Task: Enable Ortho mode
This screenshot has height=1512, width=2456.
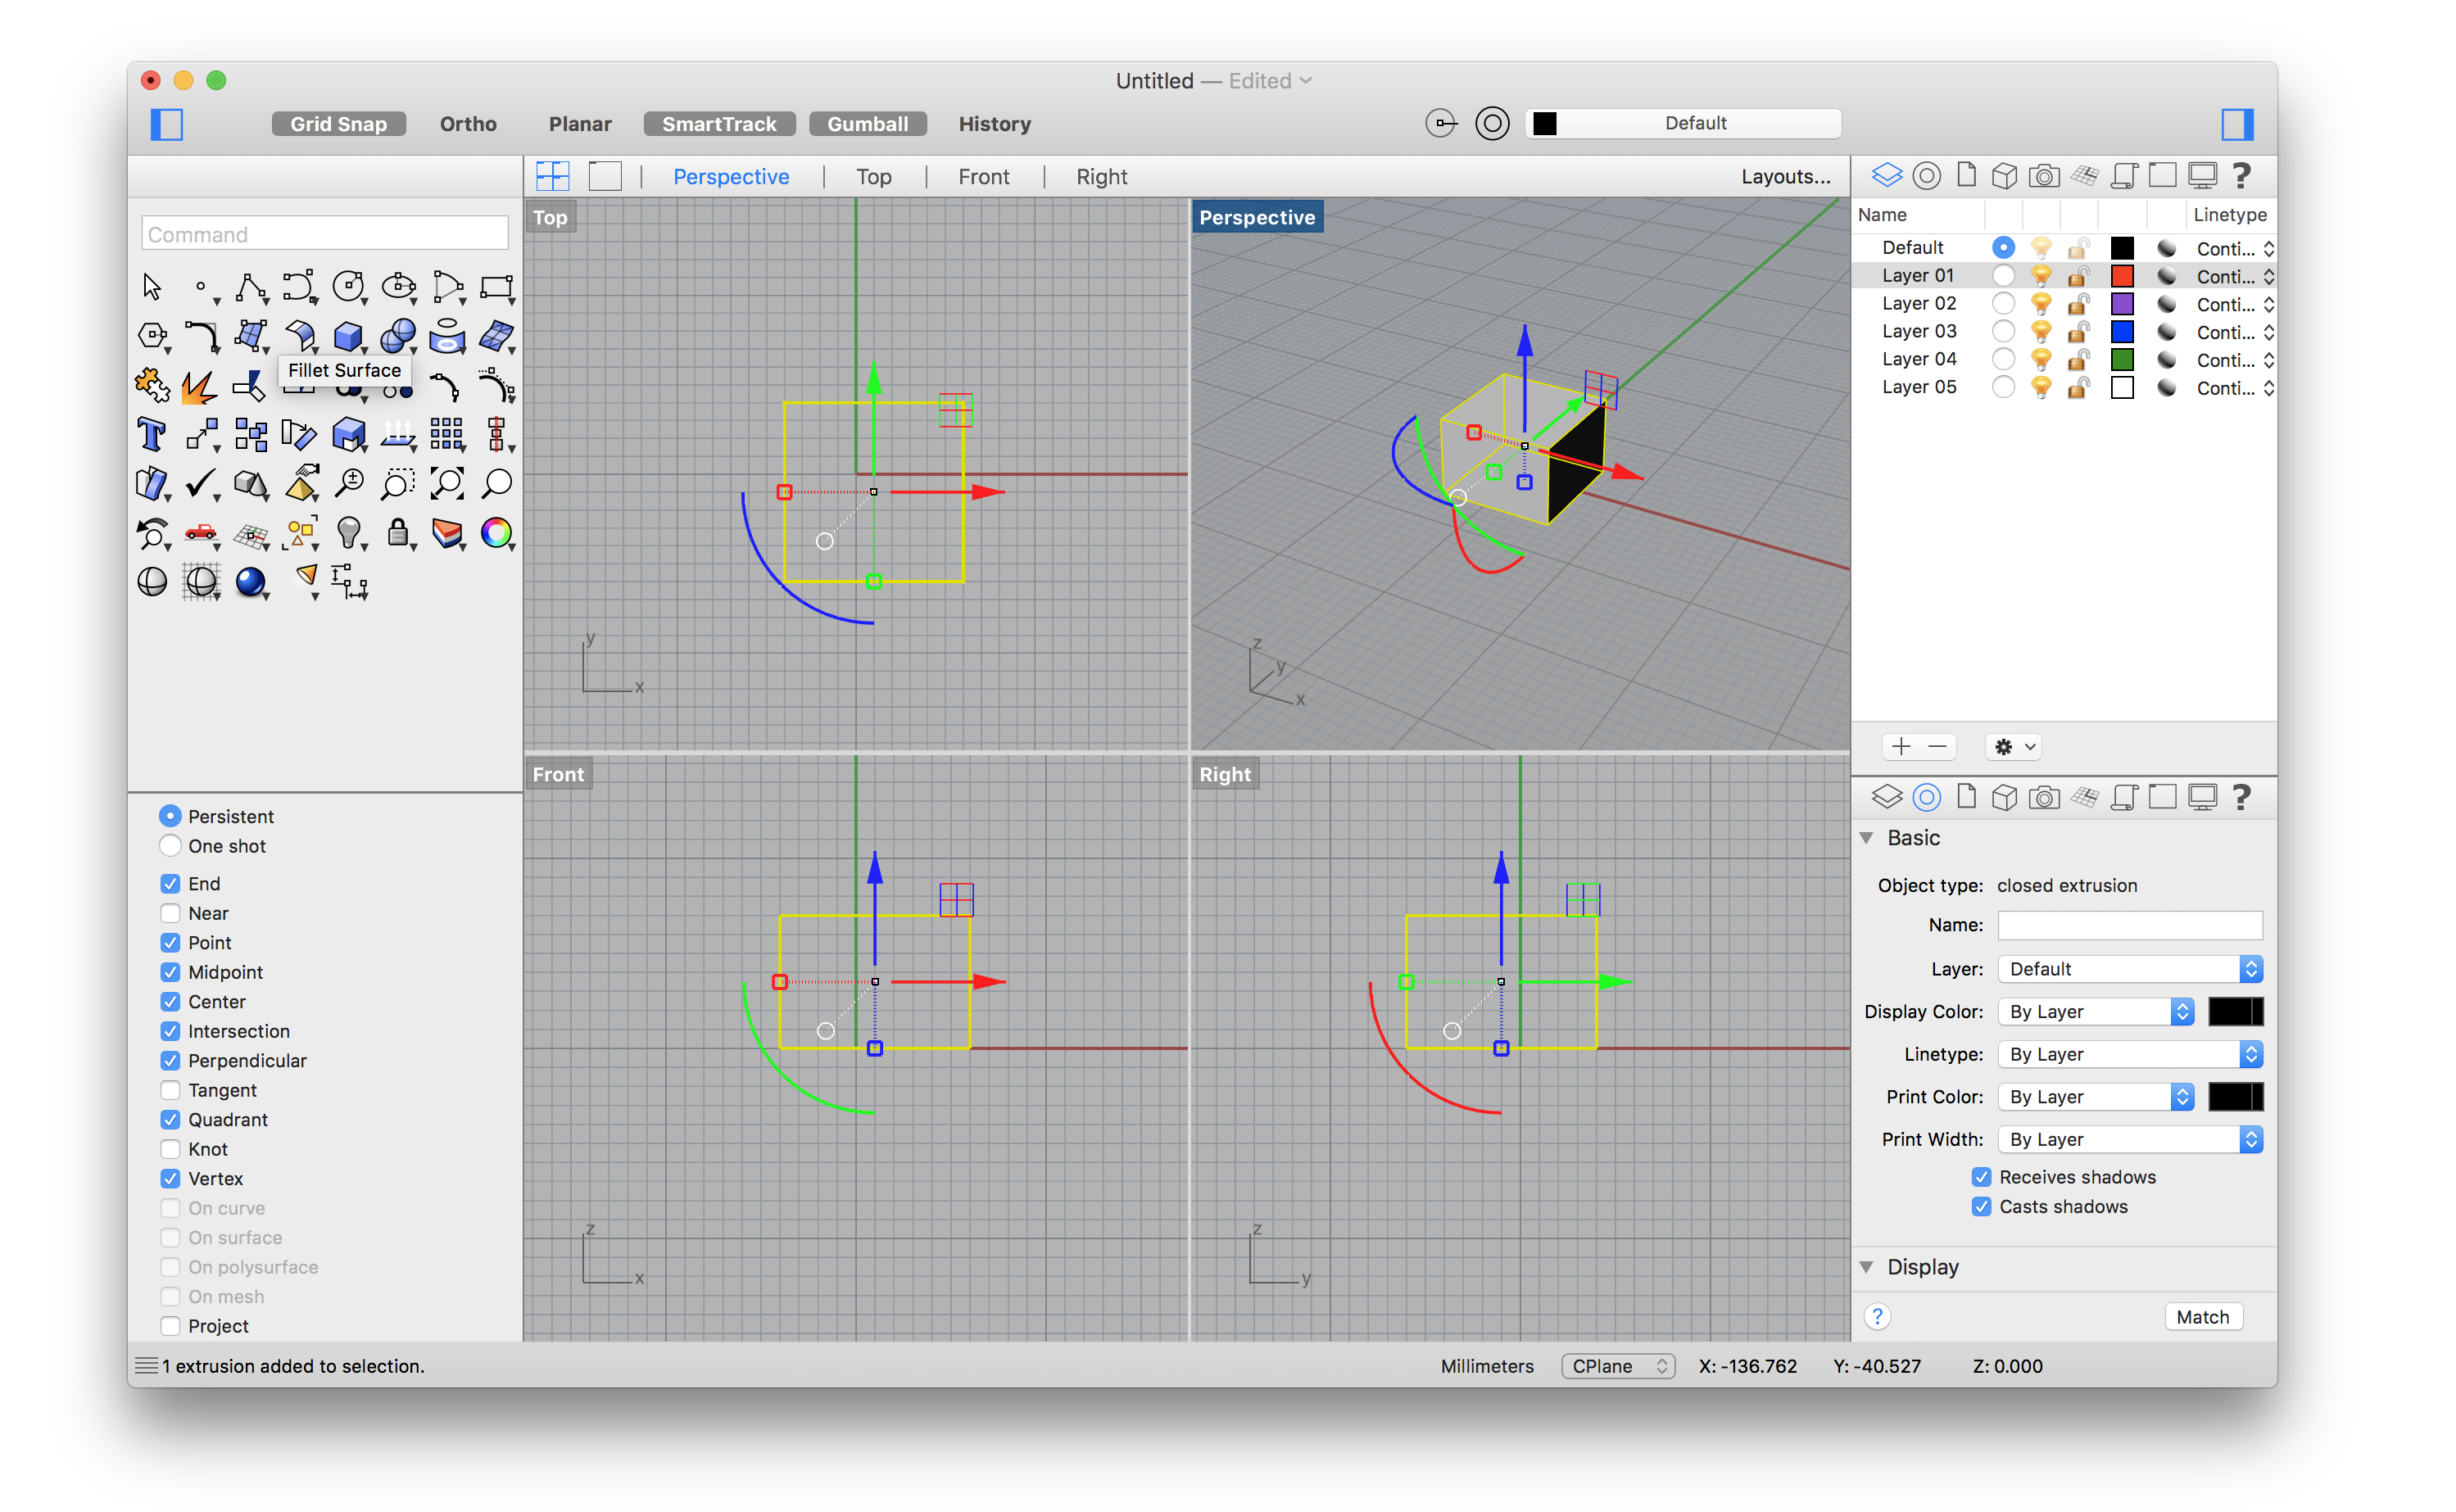Action: [468, 124]
